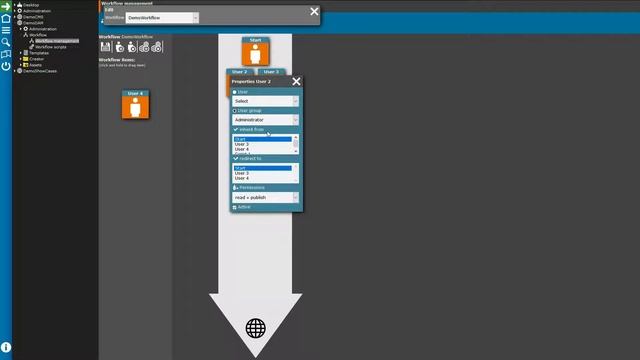The image size is (640, 360).
Task: Open the User Select dropdown
Action: 265,101
